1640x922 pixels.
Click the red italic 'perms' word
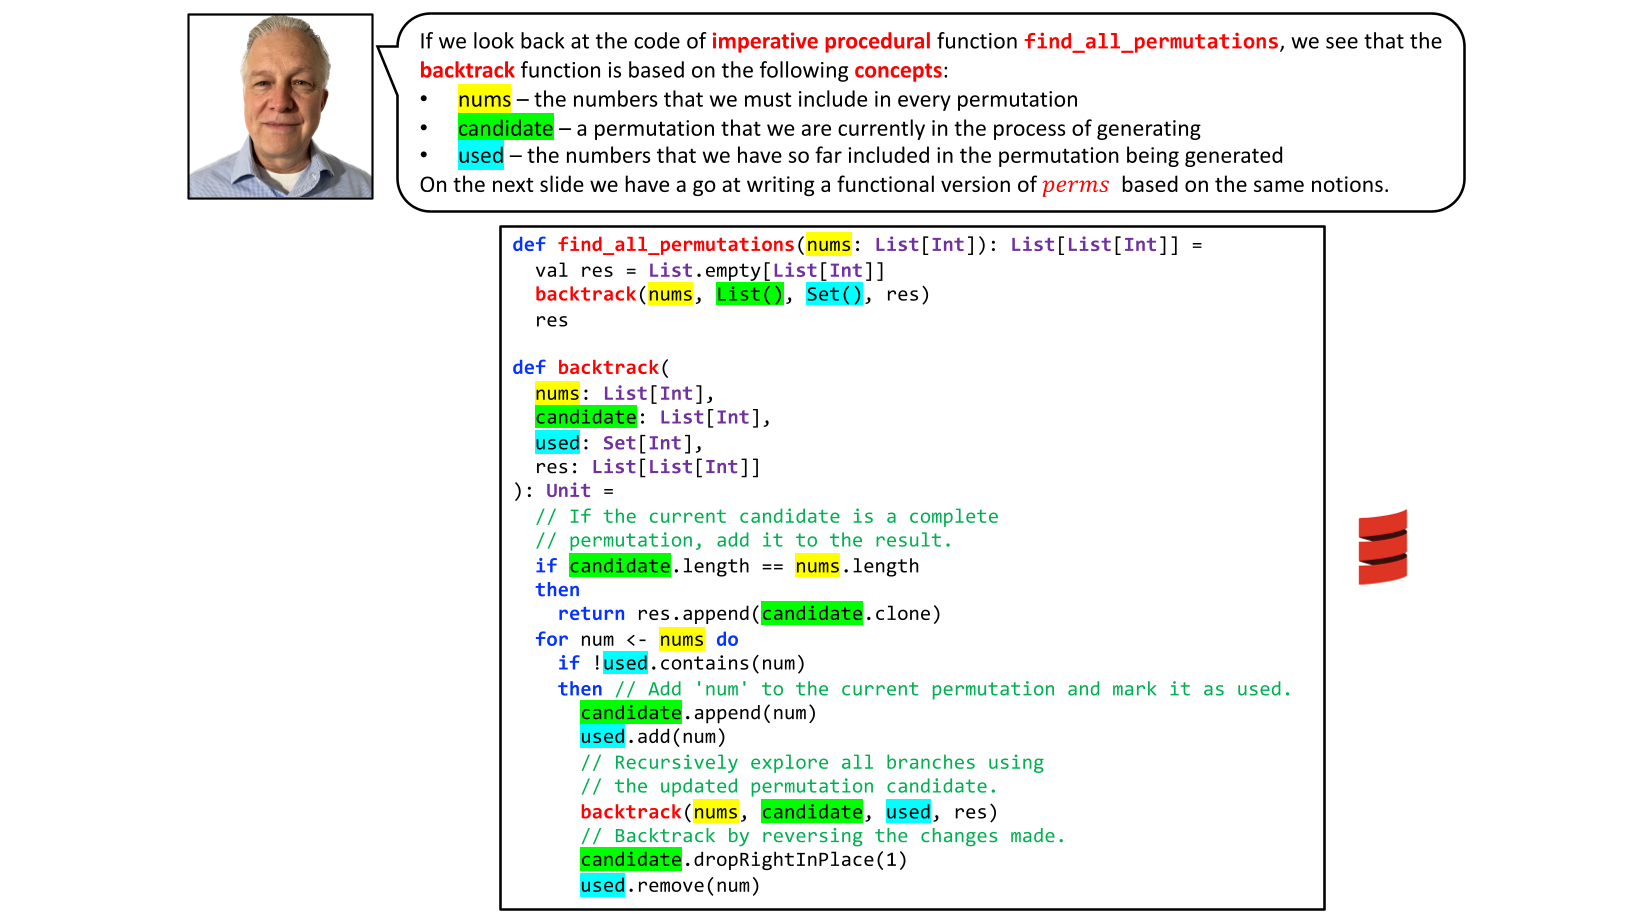click(x=1075, y=185)
